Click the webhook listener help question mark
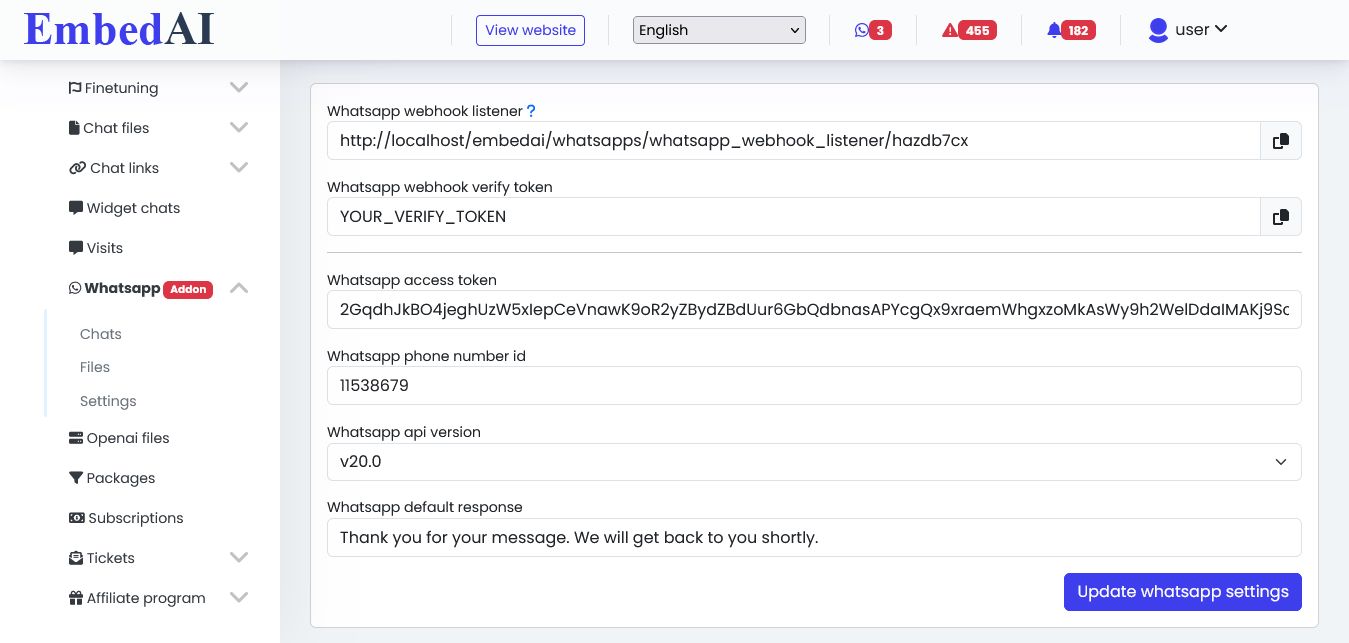The image size is (1349, 643). click(531, 111)
